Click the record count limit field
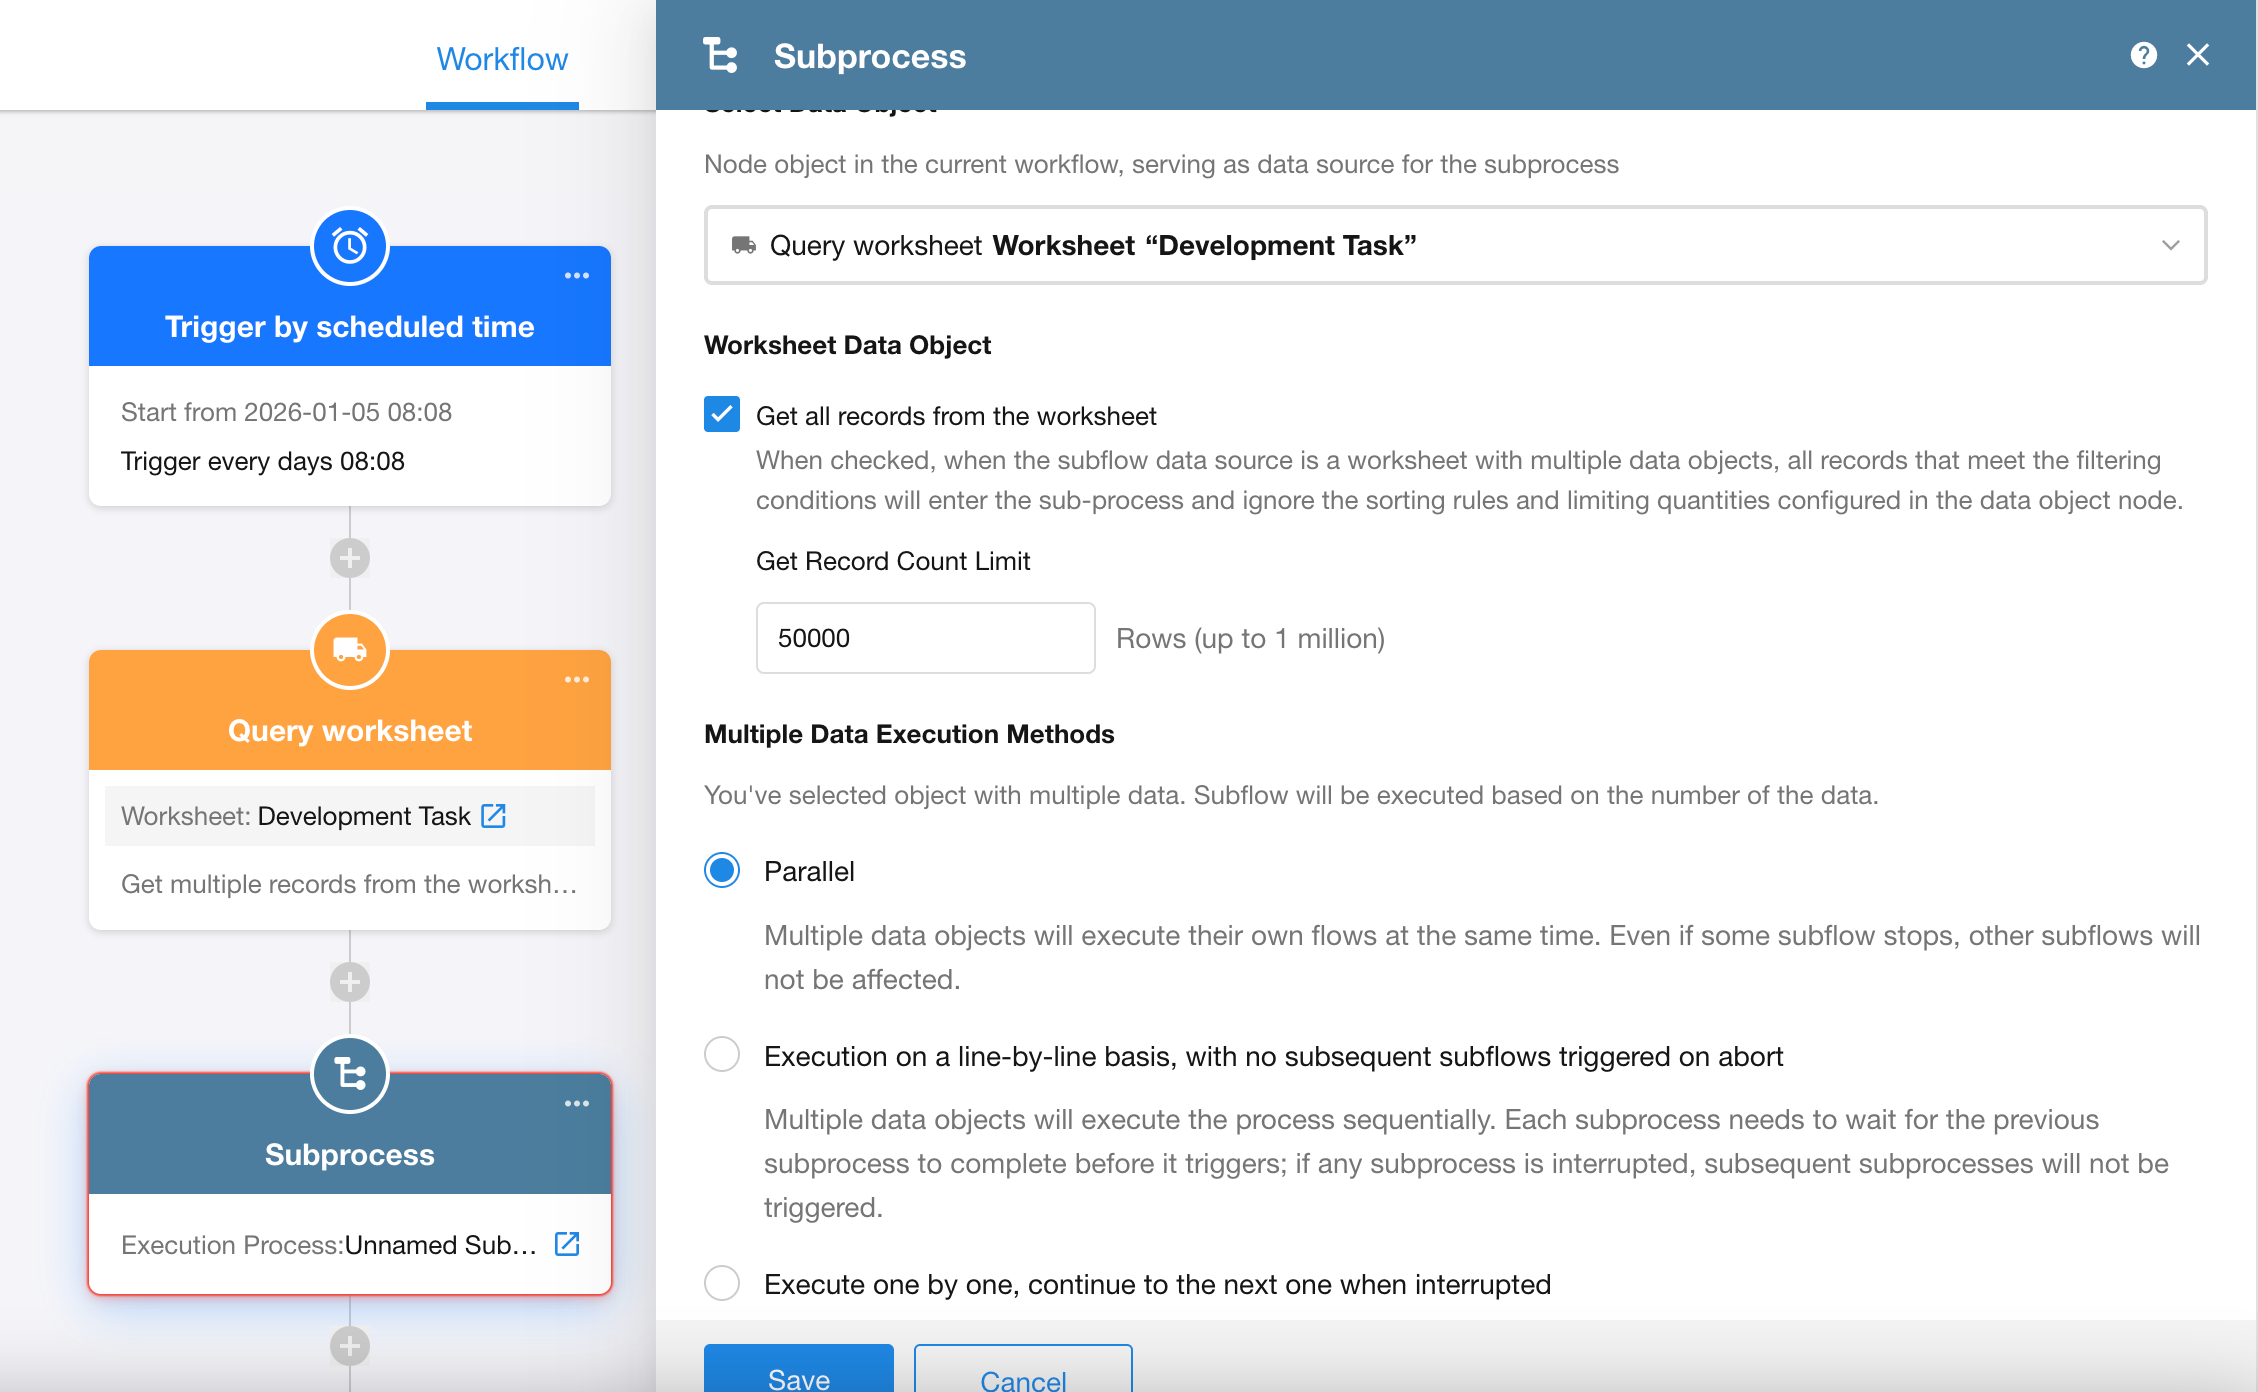This screenshot has width=2258, height=1392. (x=925, y=638)
